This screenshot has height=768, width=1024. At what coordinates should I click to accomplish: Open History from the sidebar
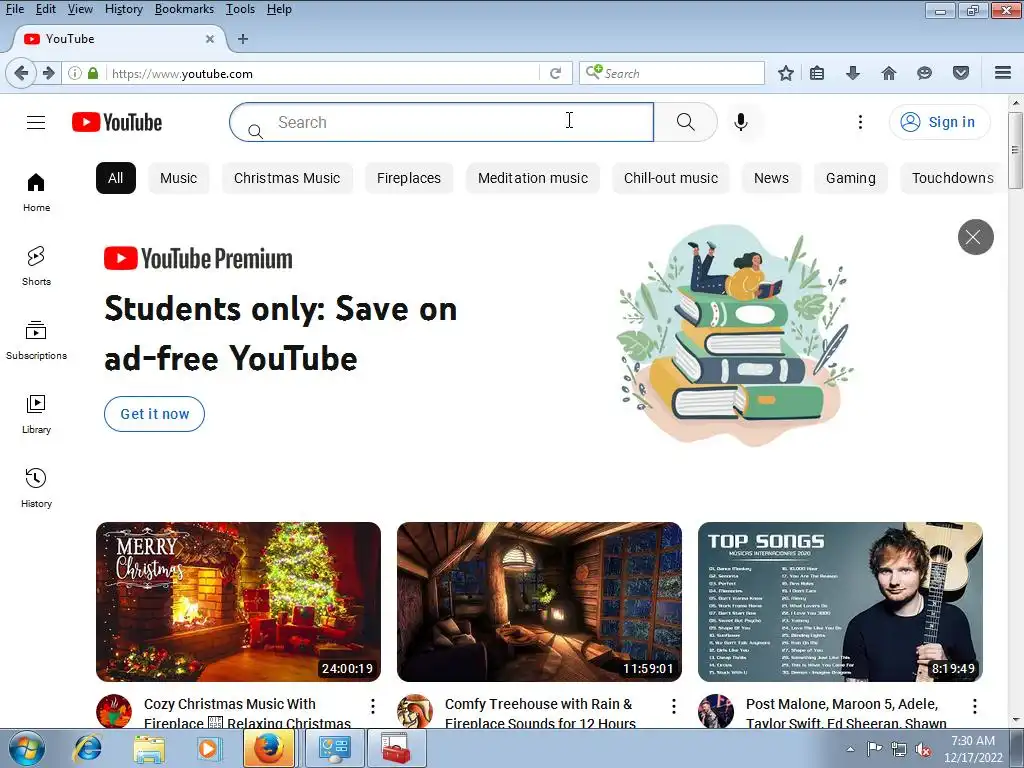(x=36, y=488)
